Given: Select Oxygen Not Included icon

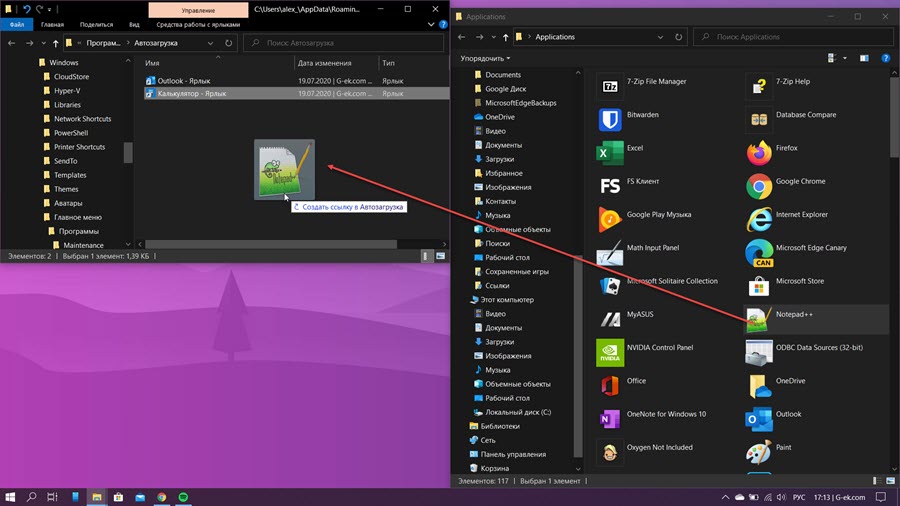Looking at the screenshot, I should point(610,453).
